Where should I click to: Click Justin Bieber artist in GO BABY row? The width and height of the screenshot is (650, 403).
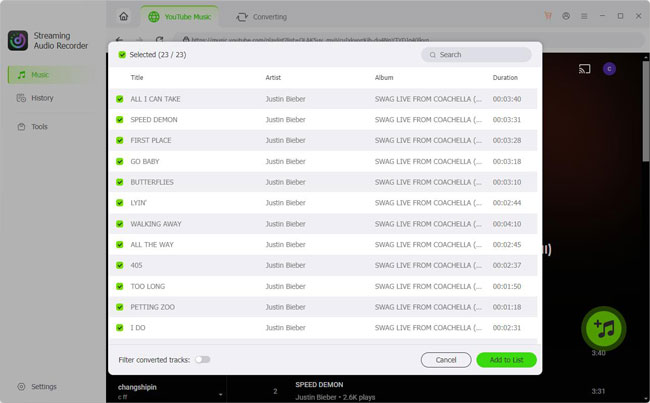pyautogui.click(x=286, y=162)
